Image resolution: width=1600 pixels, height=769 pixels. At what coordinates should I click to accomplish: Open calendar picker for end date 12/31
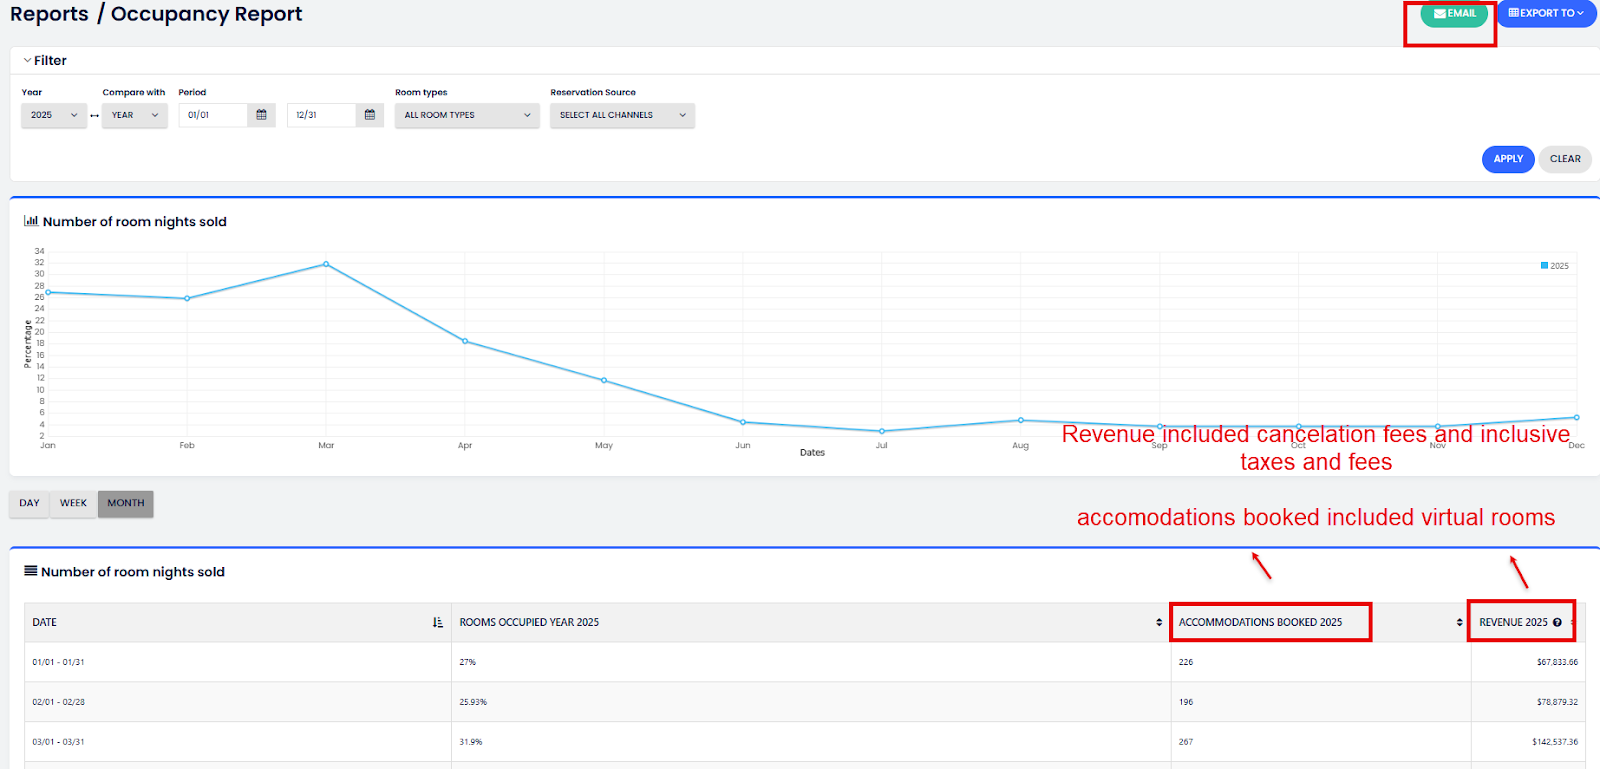click(369, 115)
